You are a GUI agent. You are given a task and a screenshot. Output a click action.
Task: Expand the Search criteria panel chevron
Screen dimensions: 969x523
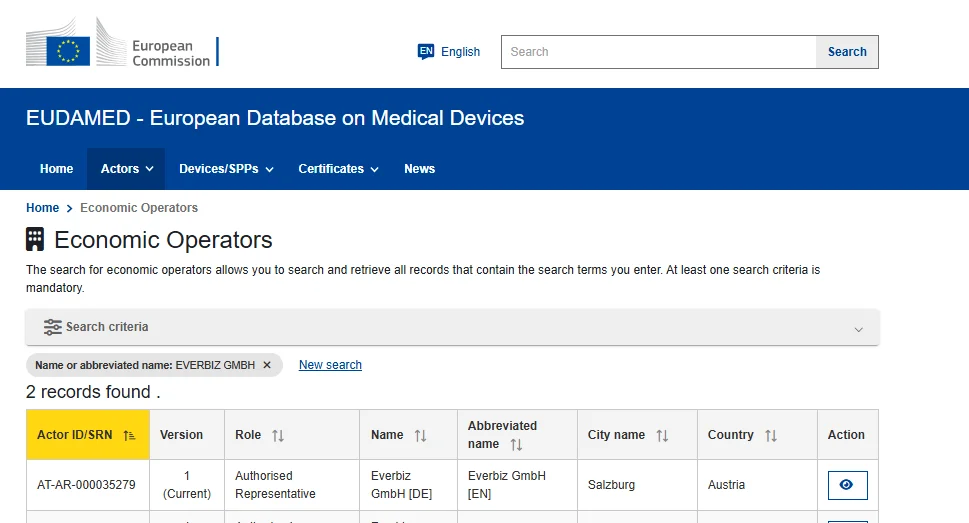858,330
